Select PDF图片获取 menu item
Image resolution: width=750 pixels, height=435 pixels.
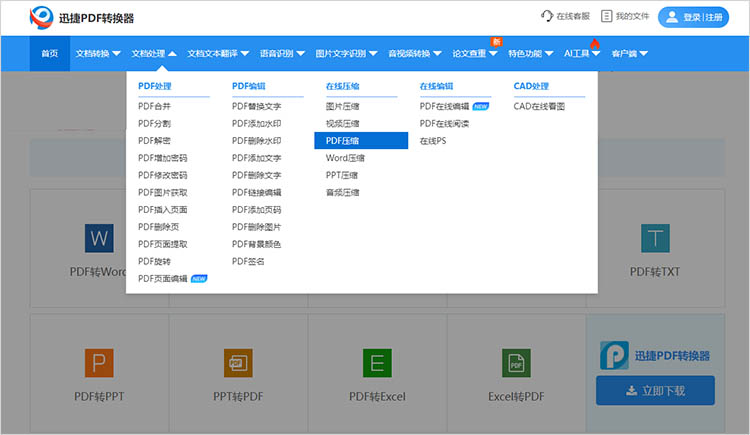pos(163,192)
